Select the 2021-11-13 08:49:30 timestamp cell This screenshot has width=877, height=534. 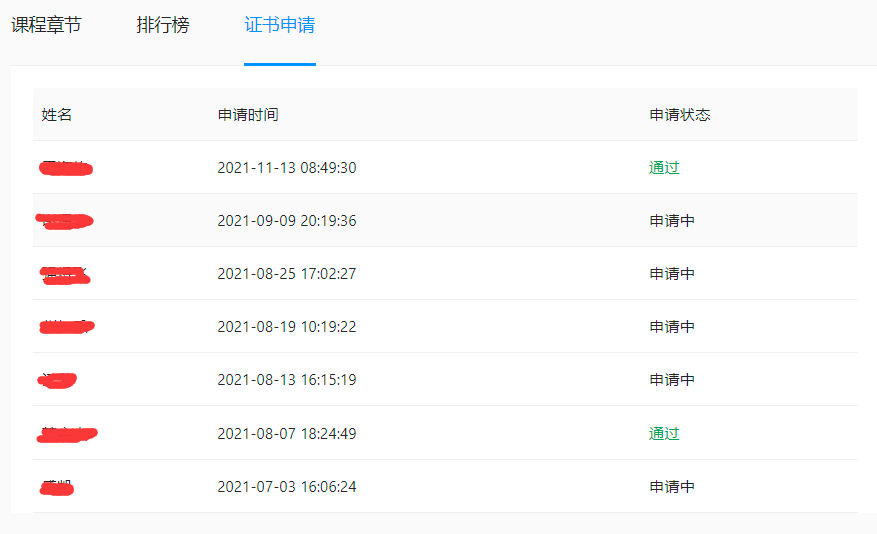[x=287, y=168]
